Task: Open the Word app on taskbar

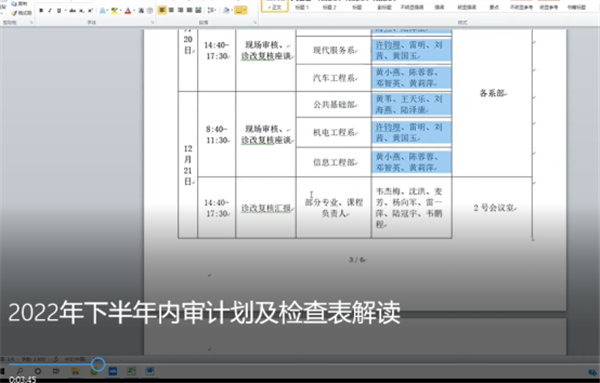Action: point(150,371)
